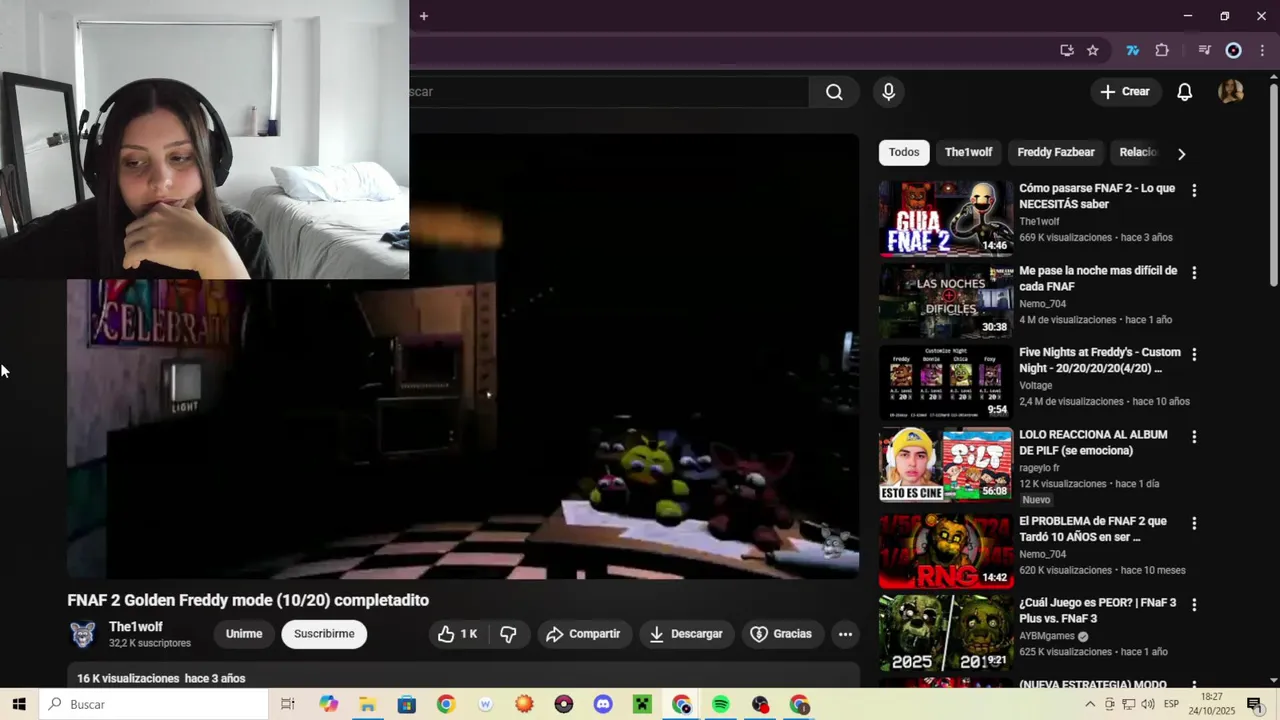Show hidden system tray icons chevron
Image resolution: width=1280 pixels, height=720 pixels.
tap(1090, 704)
